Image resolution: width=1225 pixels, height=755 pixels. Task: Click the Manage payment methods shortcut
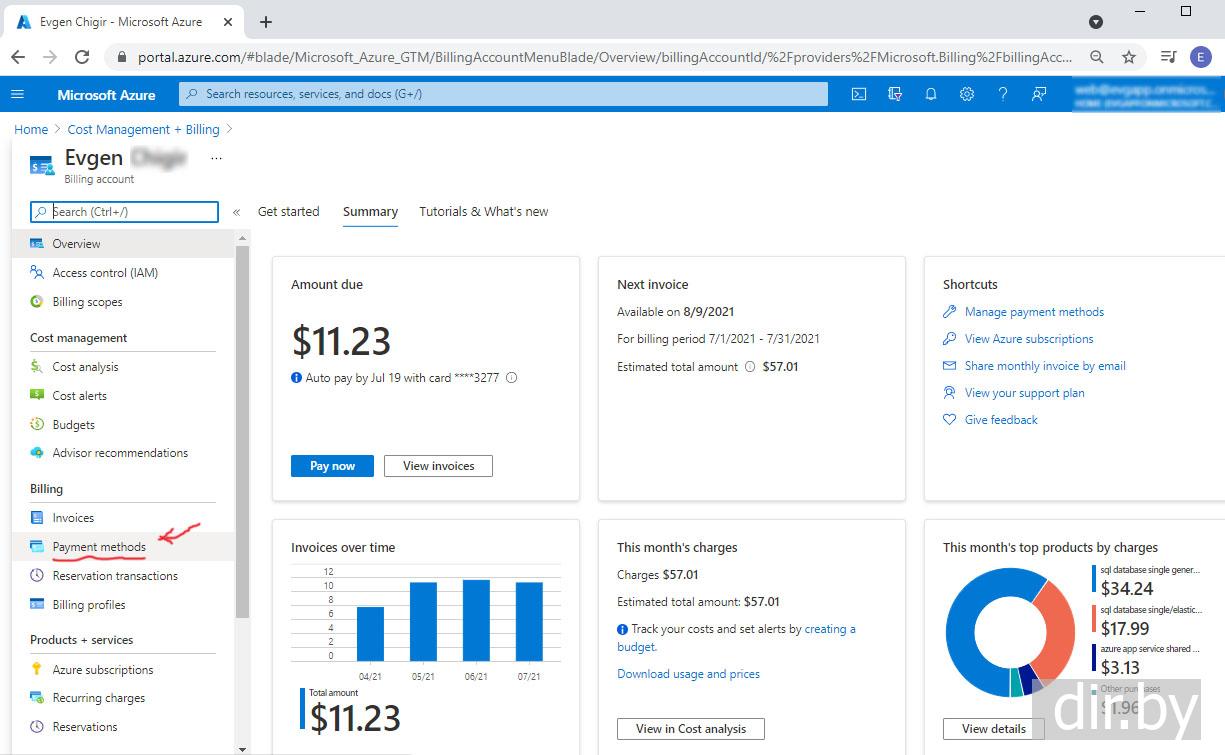[x=1034, y=312]
